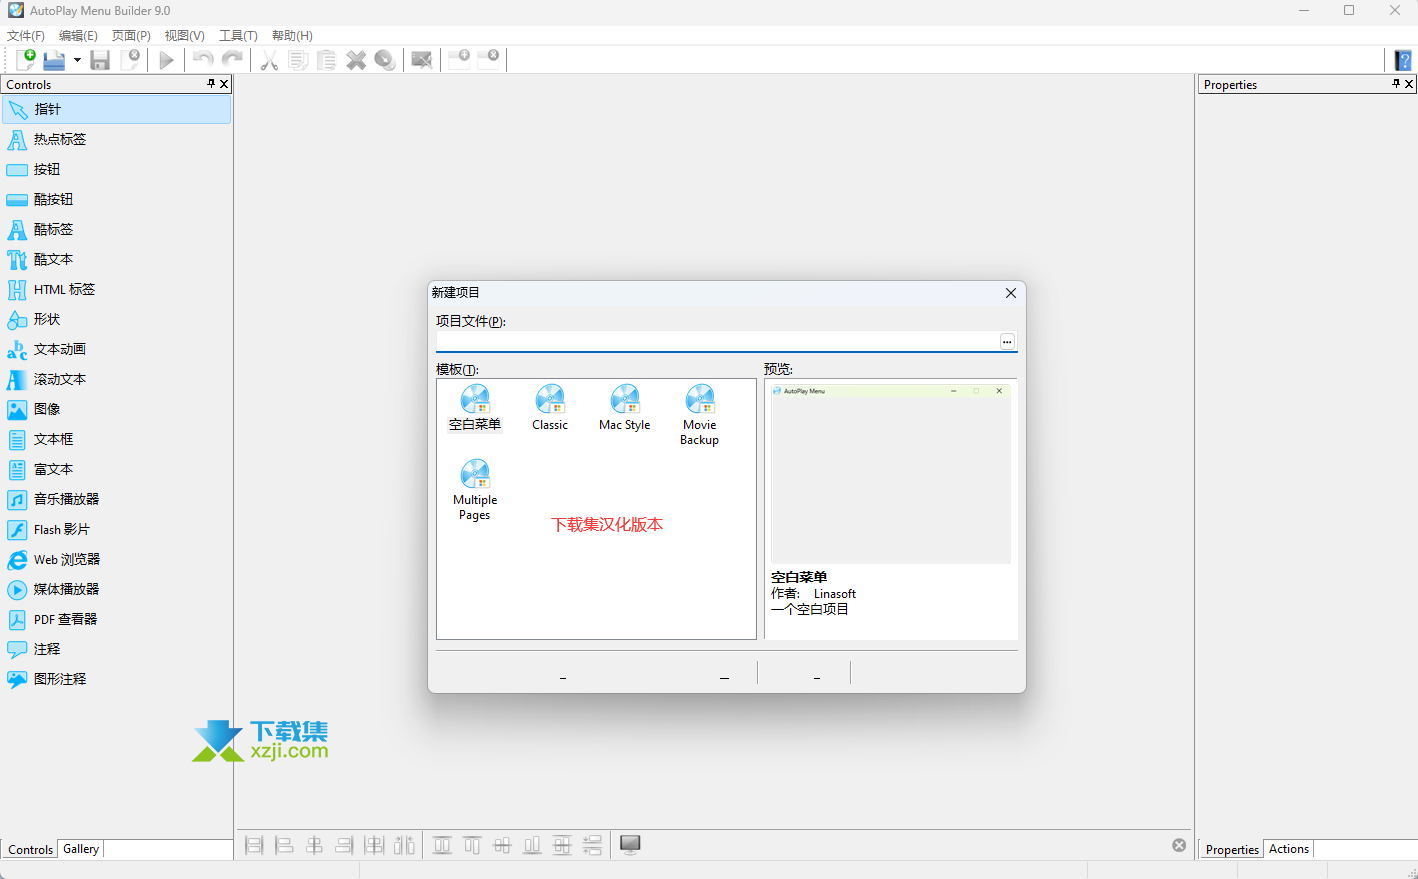The image size is (1418, 879).
Task: Select the 音乐播放器 control
Action: 117,499
